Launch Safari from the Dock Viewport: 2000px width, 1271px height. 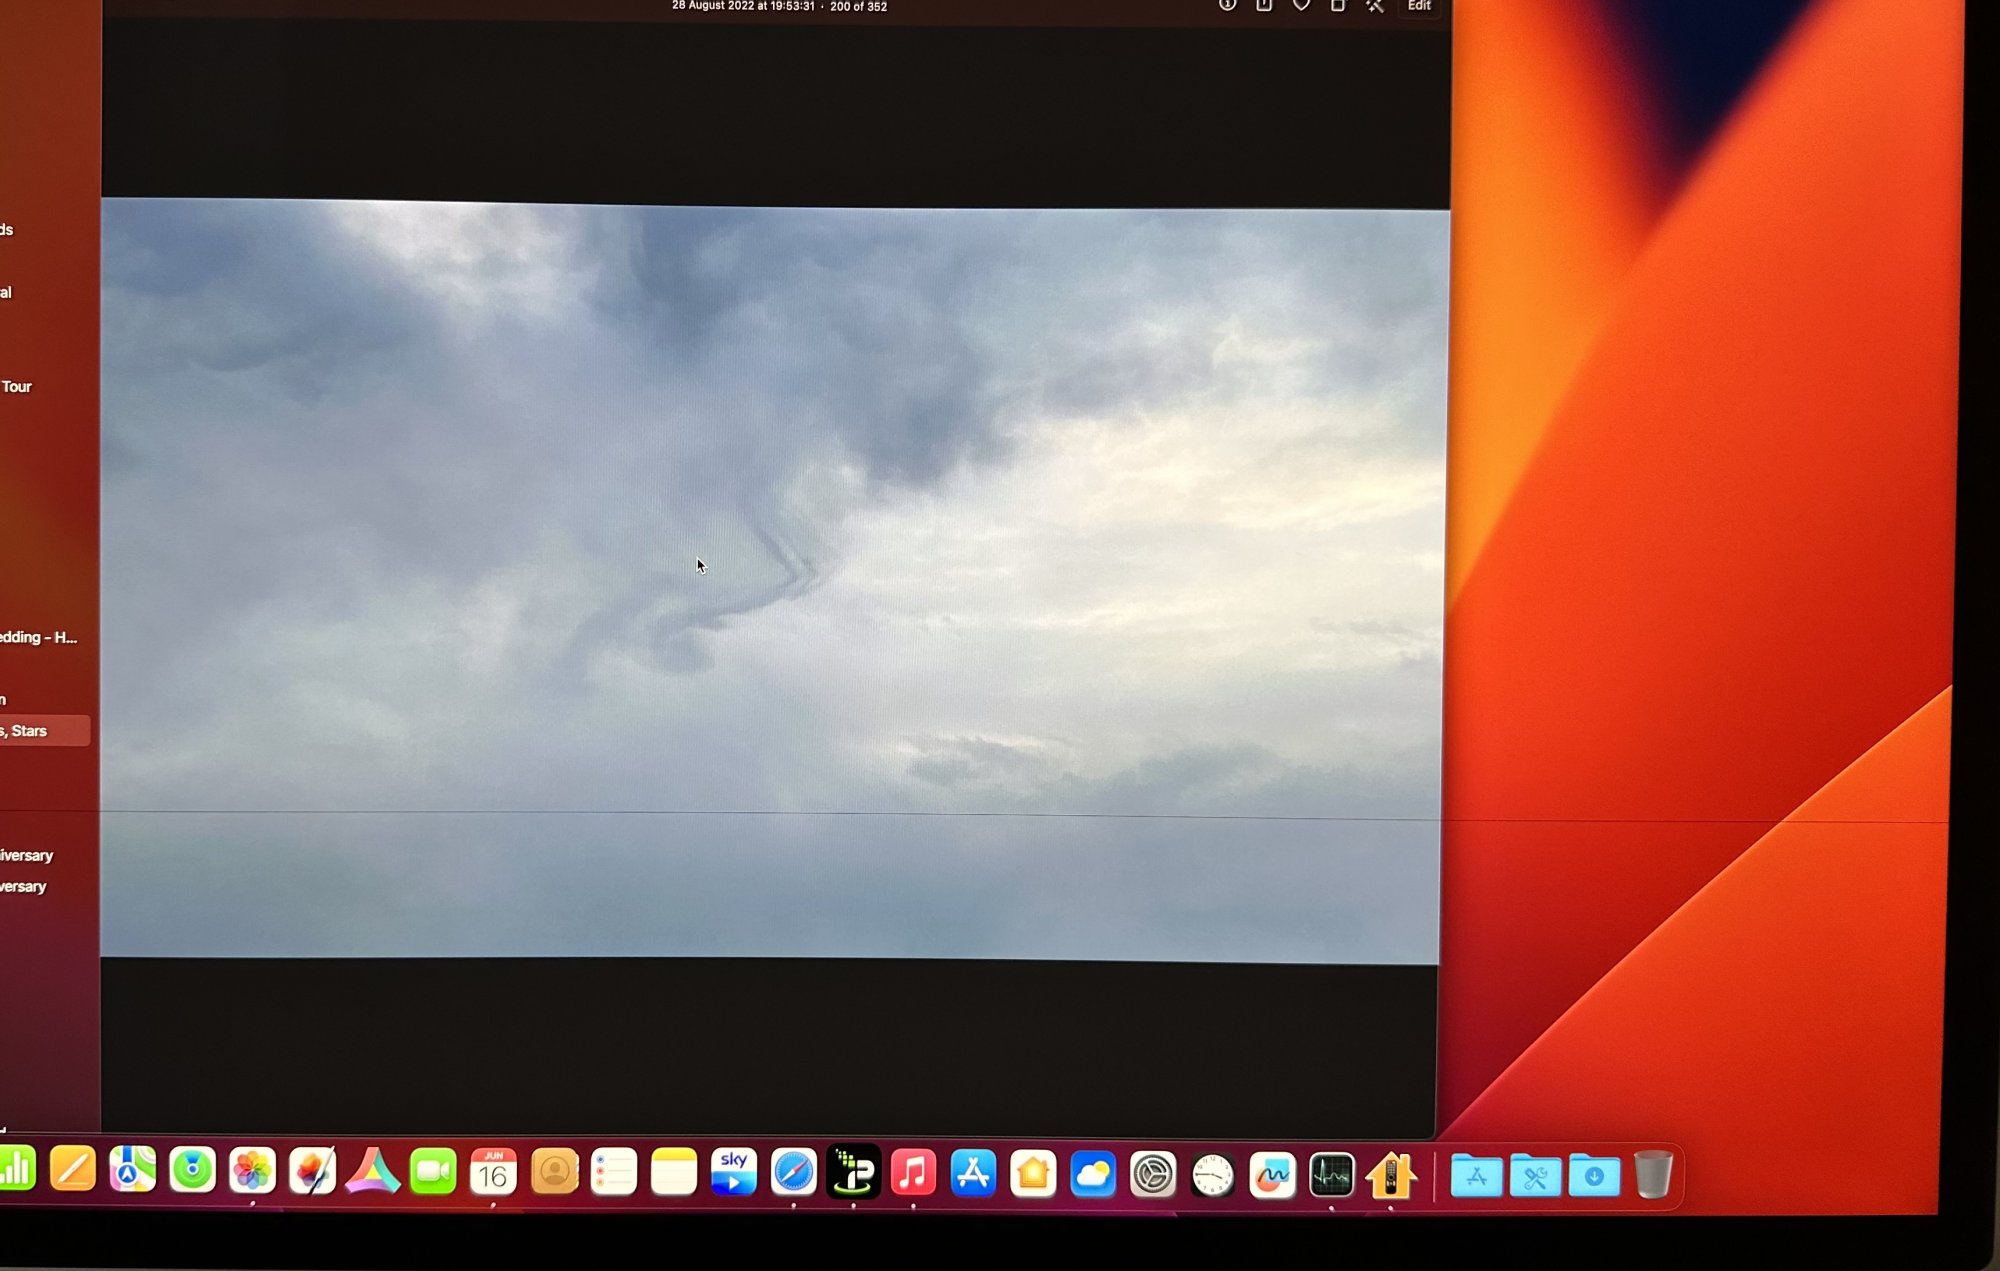pyautogui.click(x=794, y=1173)
